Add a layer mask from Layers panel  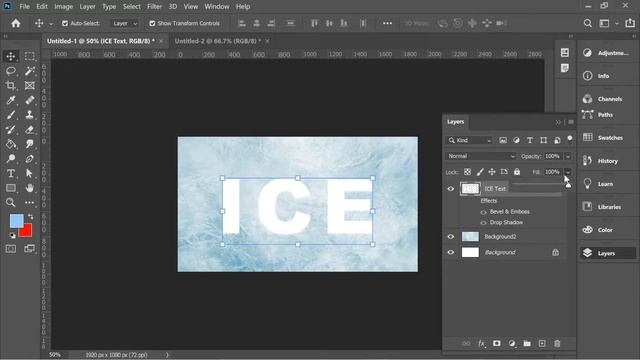point(496,344)
